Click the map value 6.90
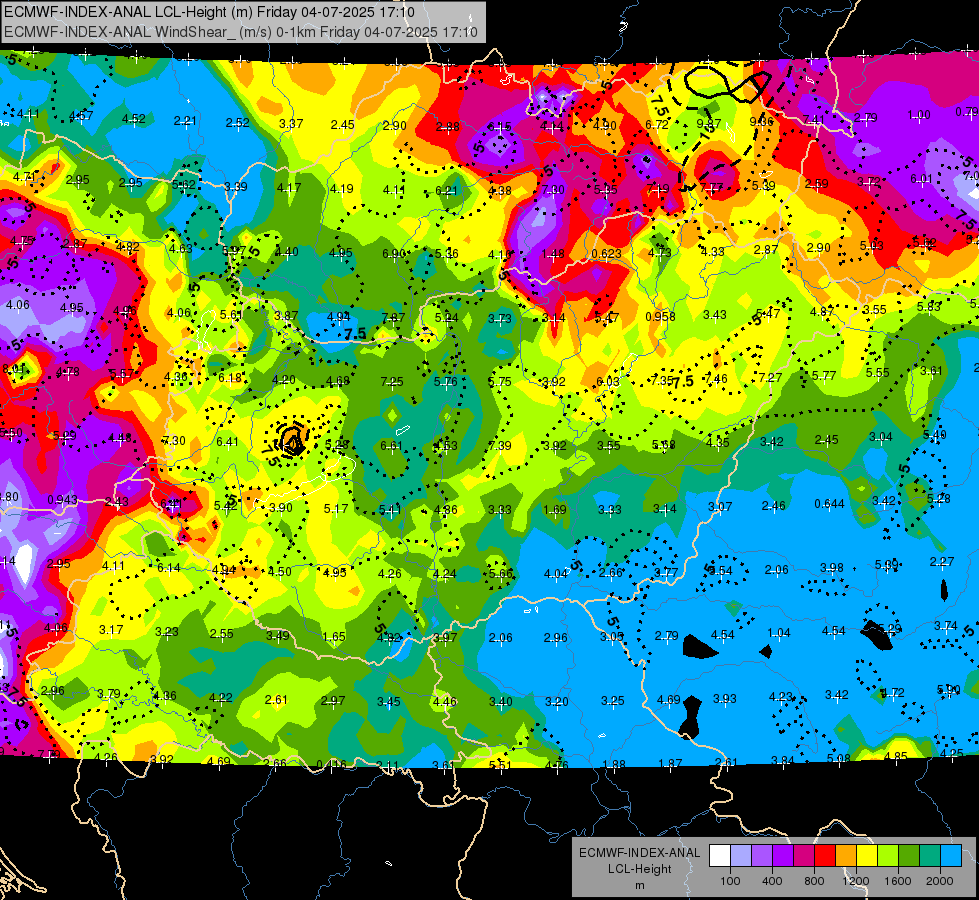 tap(393, 253)
